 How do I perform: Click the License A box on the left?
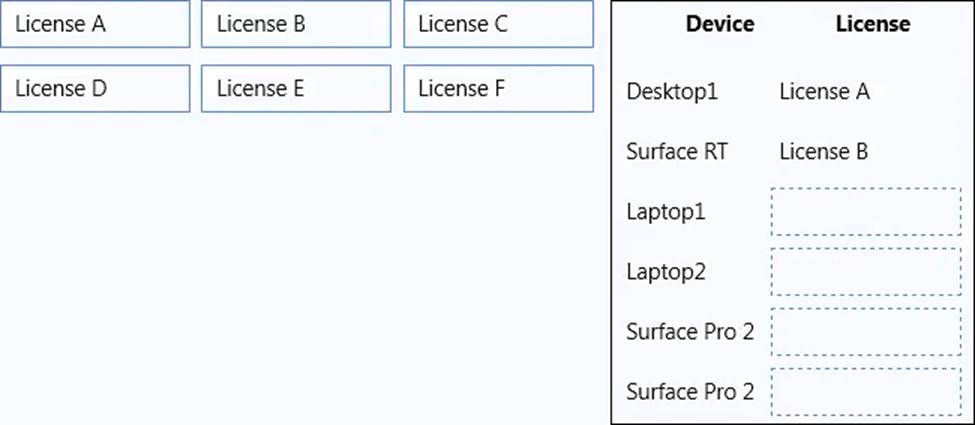(x=95, y=24)
